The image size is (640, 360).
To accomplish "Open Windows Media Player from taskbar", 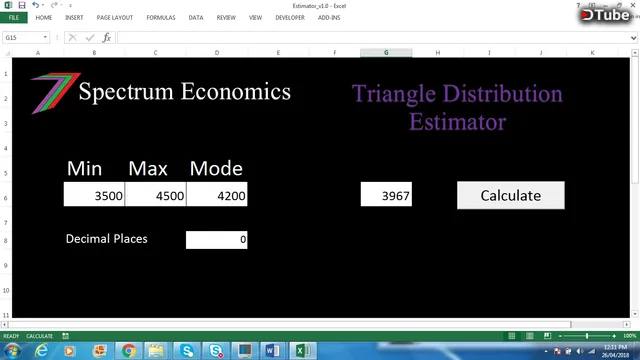I will point(69,351).
